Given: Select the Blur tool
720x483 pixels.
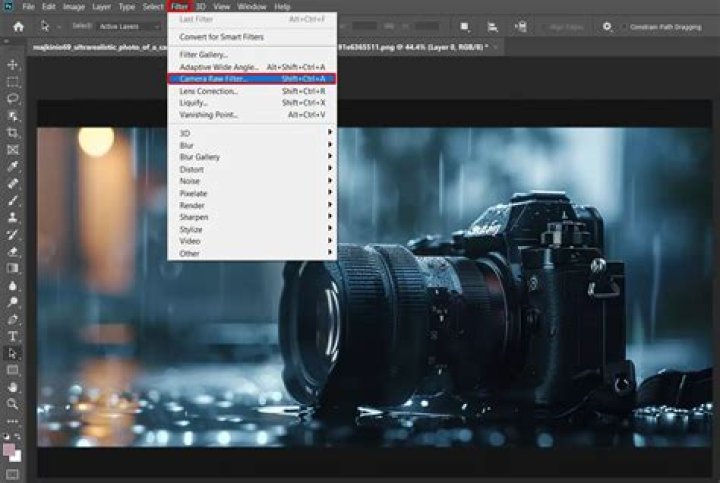Looking at the screenshot, I should coord(13,285).
